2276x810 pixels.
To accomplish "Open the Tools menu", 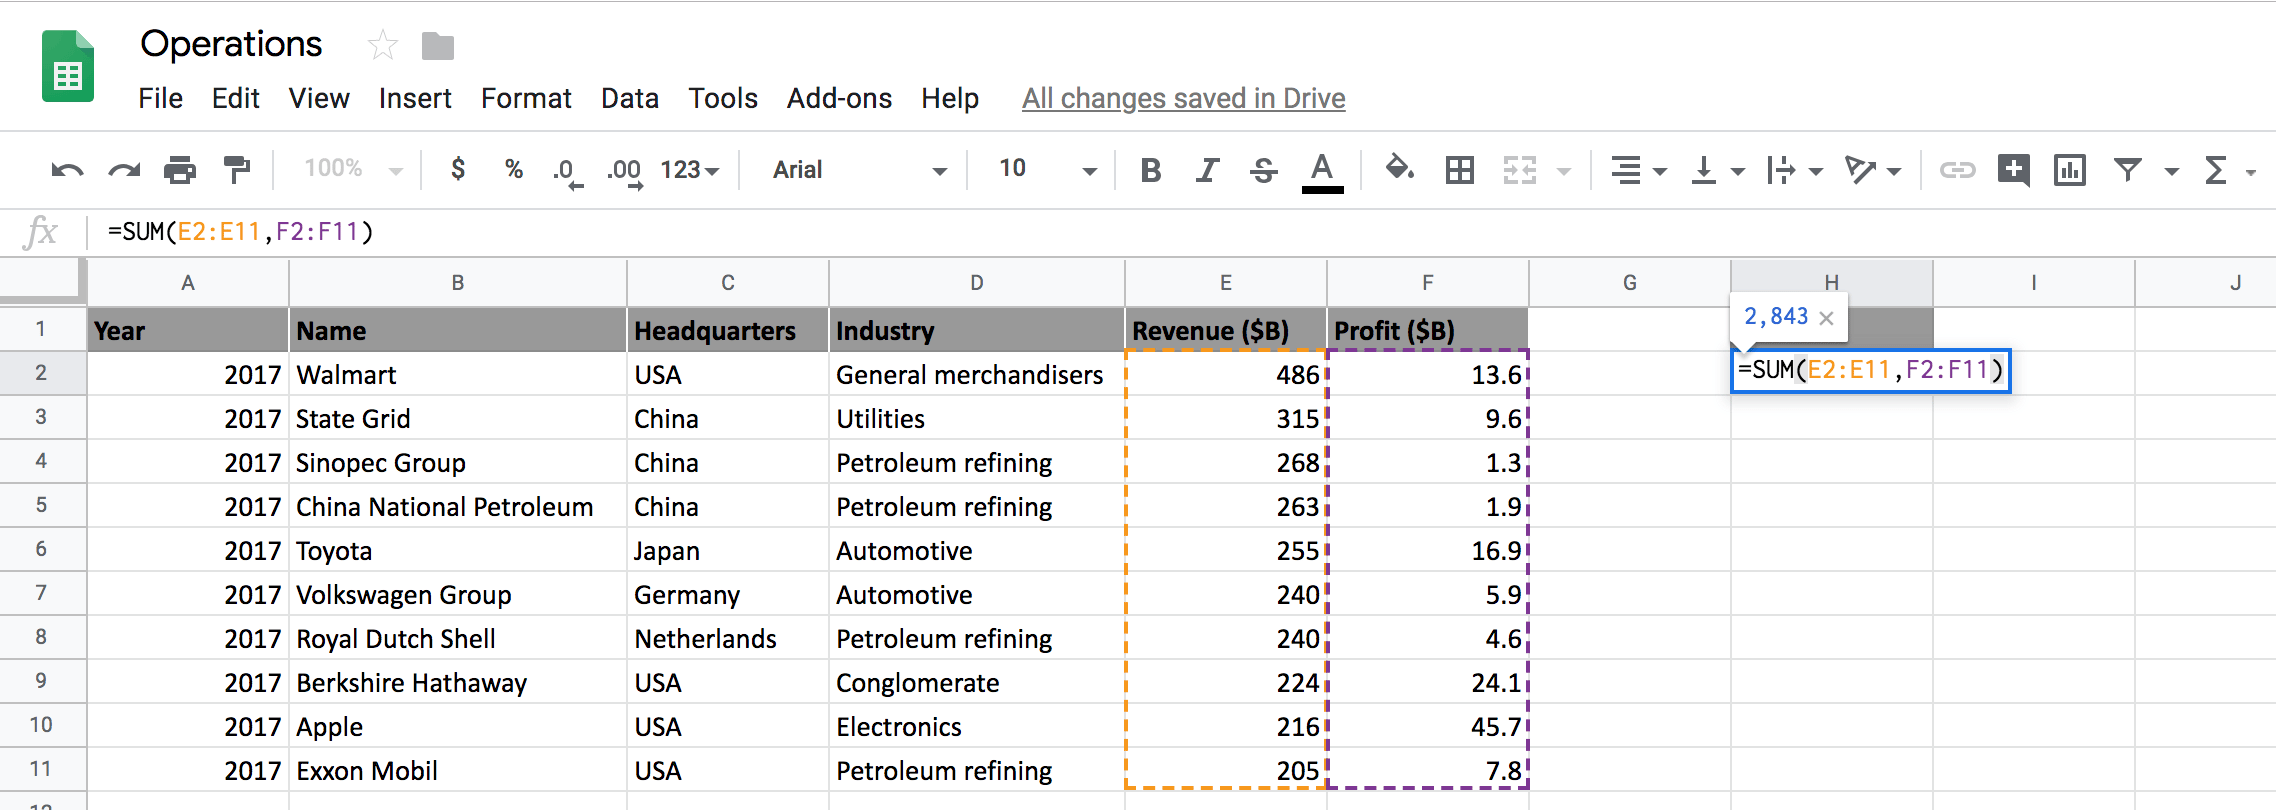I will coord(723,98).
